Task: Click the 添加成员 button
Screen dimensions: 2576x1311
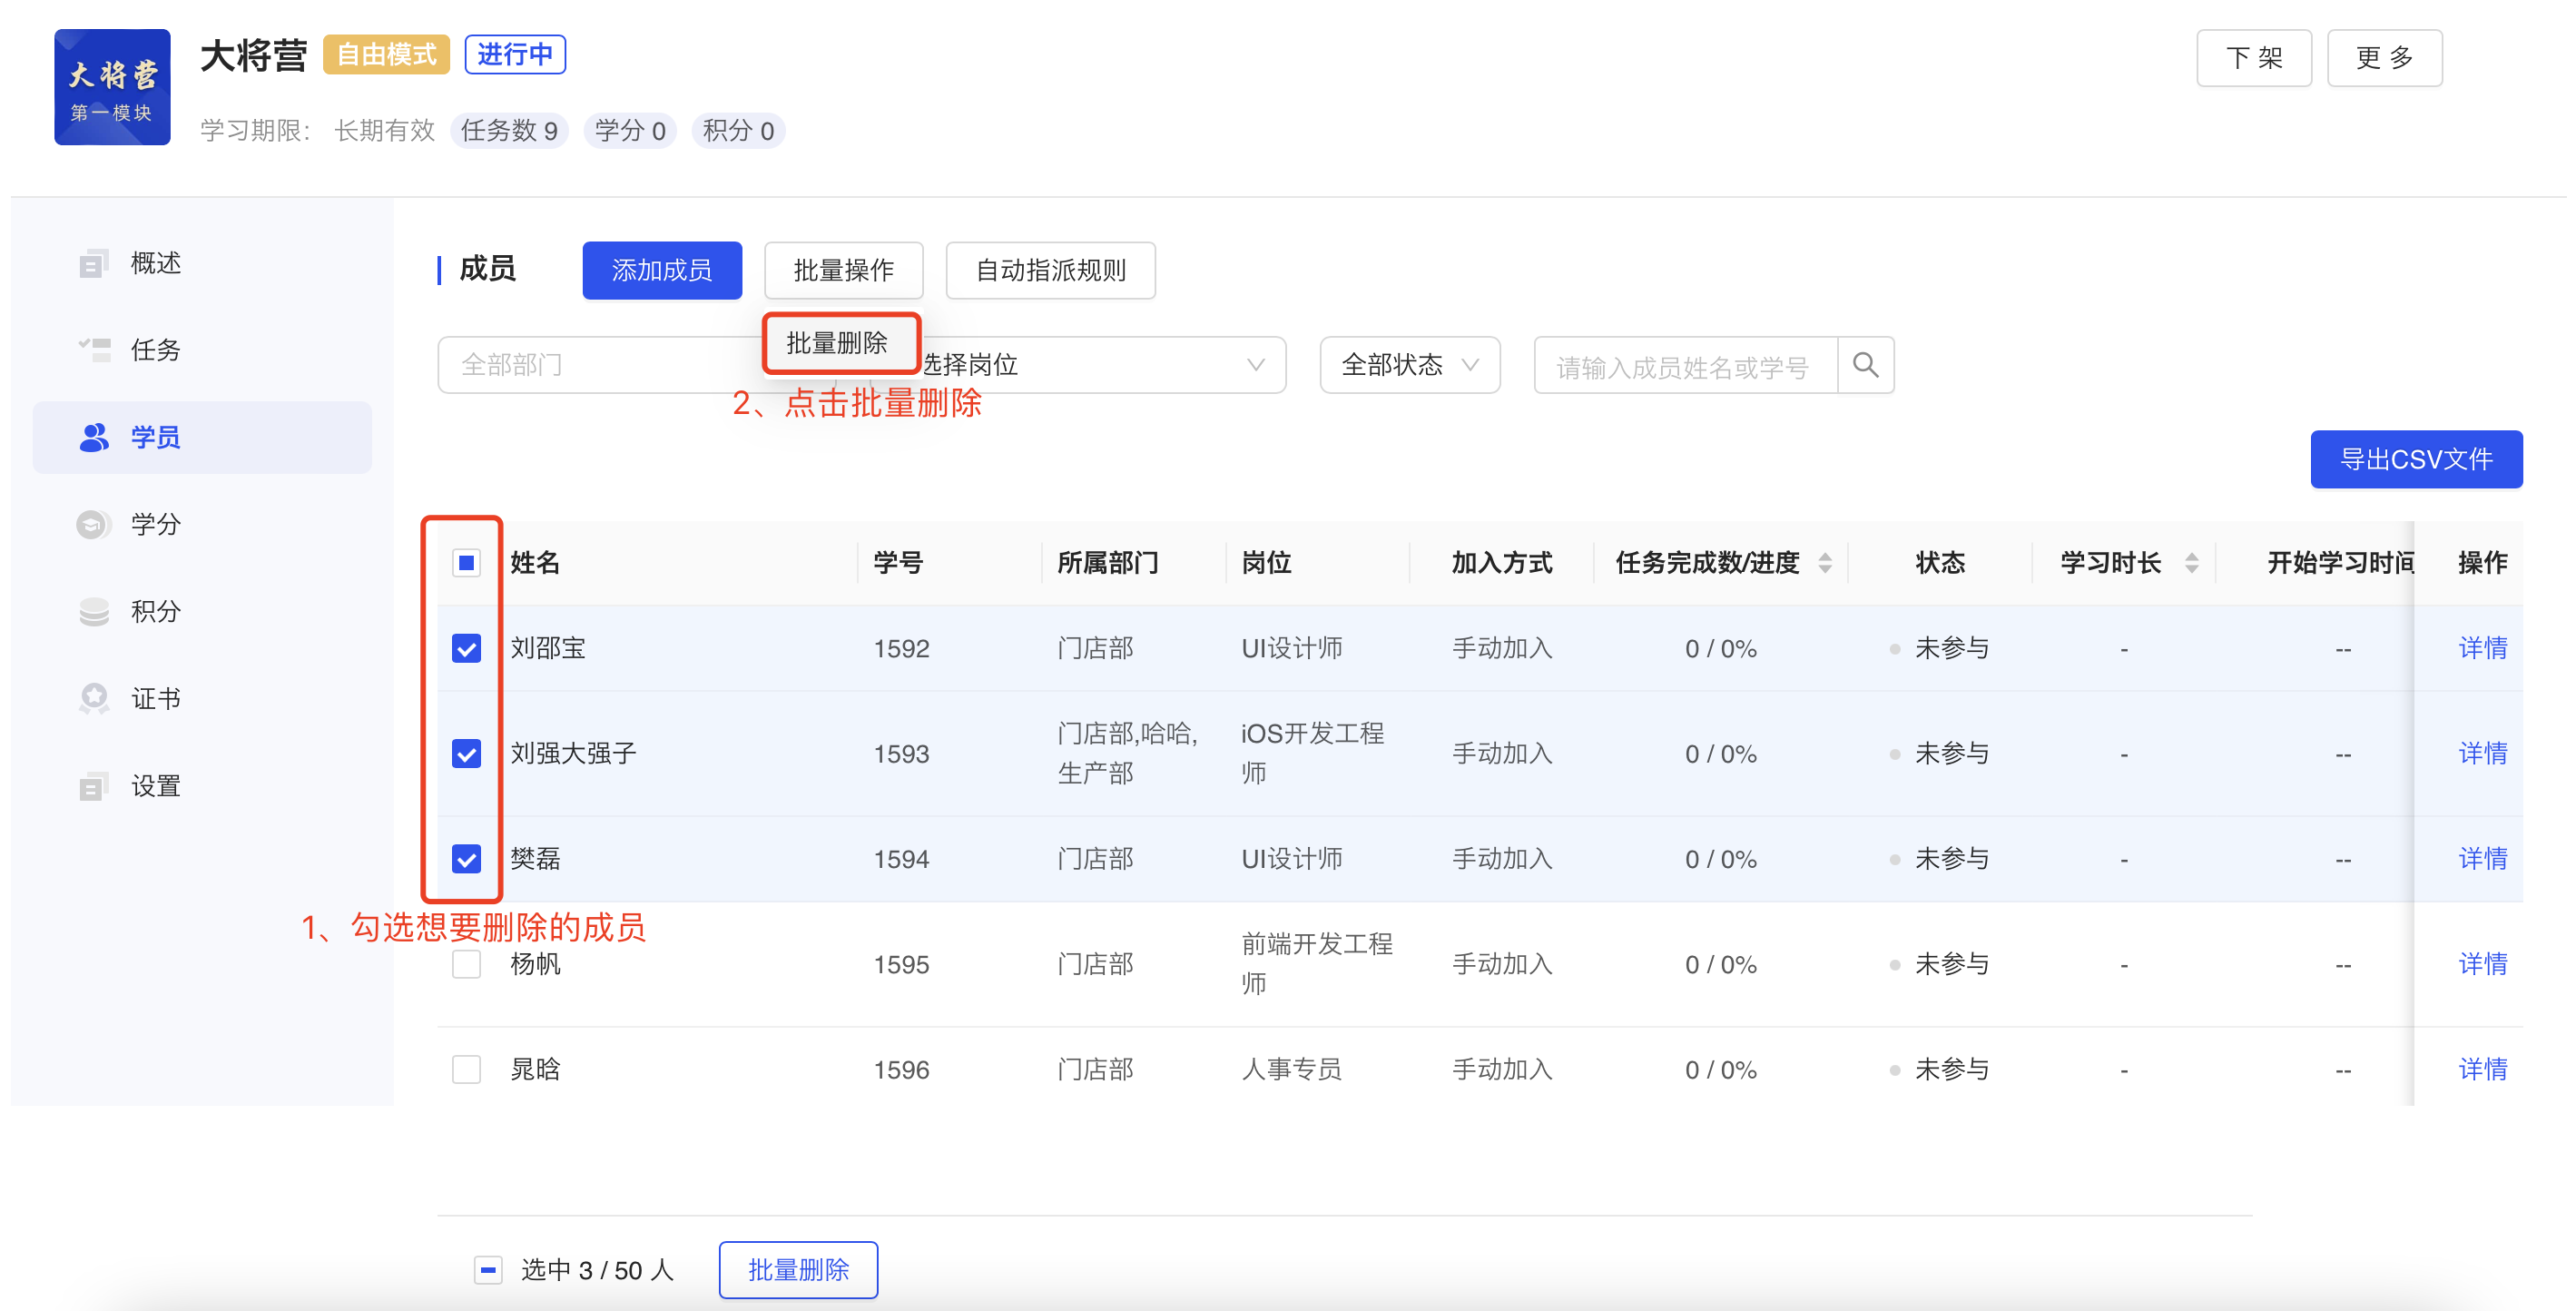Action: coord(662,270)
